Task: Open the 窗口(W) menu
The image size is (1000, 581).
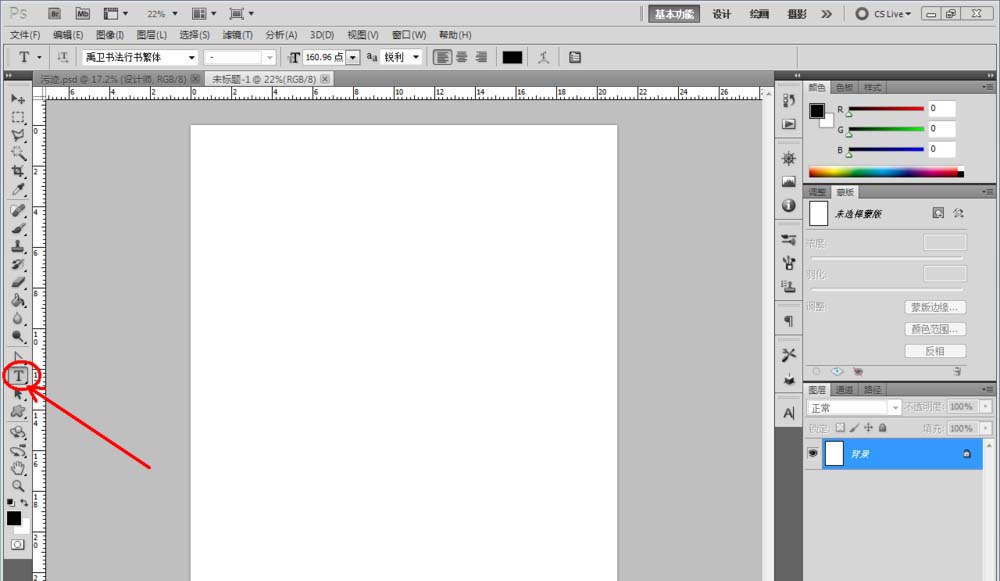Action: click(x=409, y=35)
